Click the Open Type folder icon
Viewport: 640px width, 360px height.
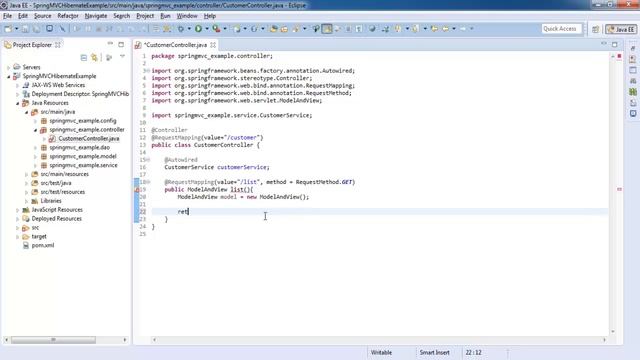(274, 29)
